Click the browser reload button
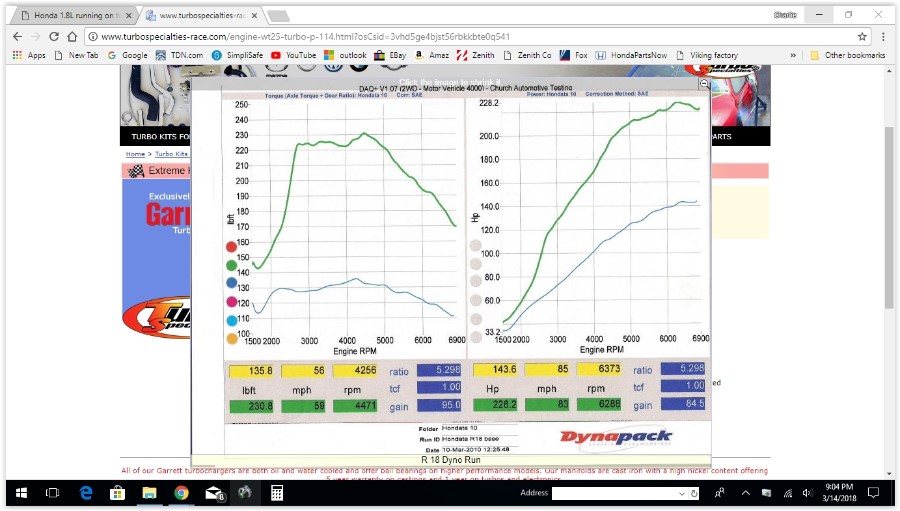Image resolution: width=900 pixels, height=511 pixels. pos(53,36)
